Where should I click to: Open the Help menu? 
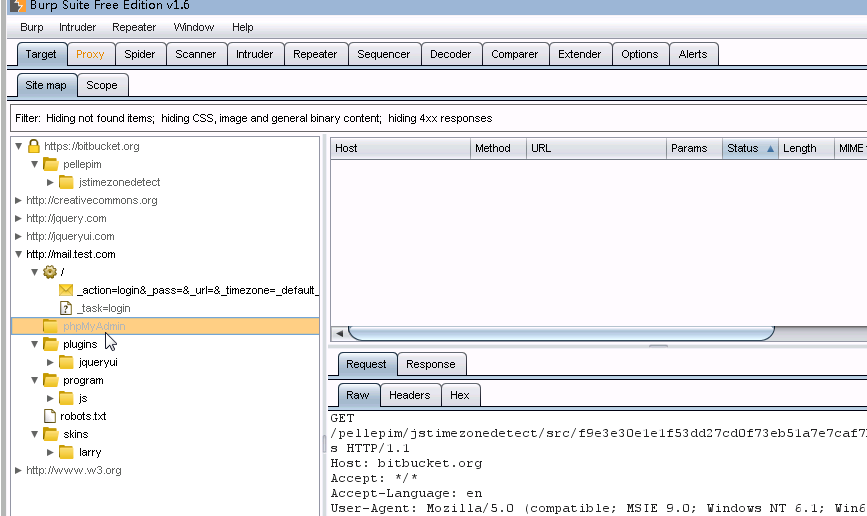point(242,27)
